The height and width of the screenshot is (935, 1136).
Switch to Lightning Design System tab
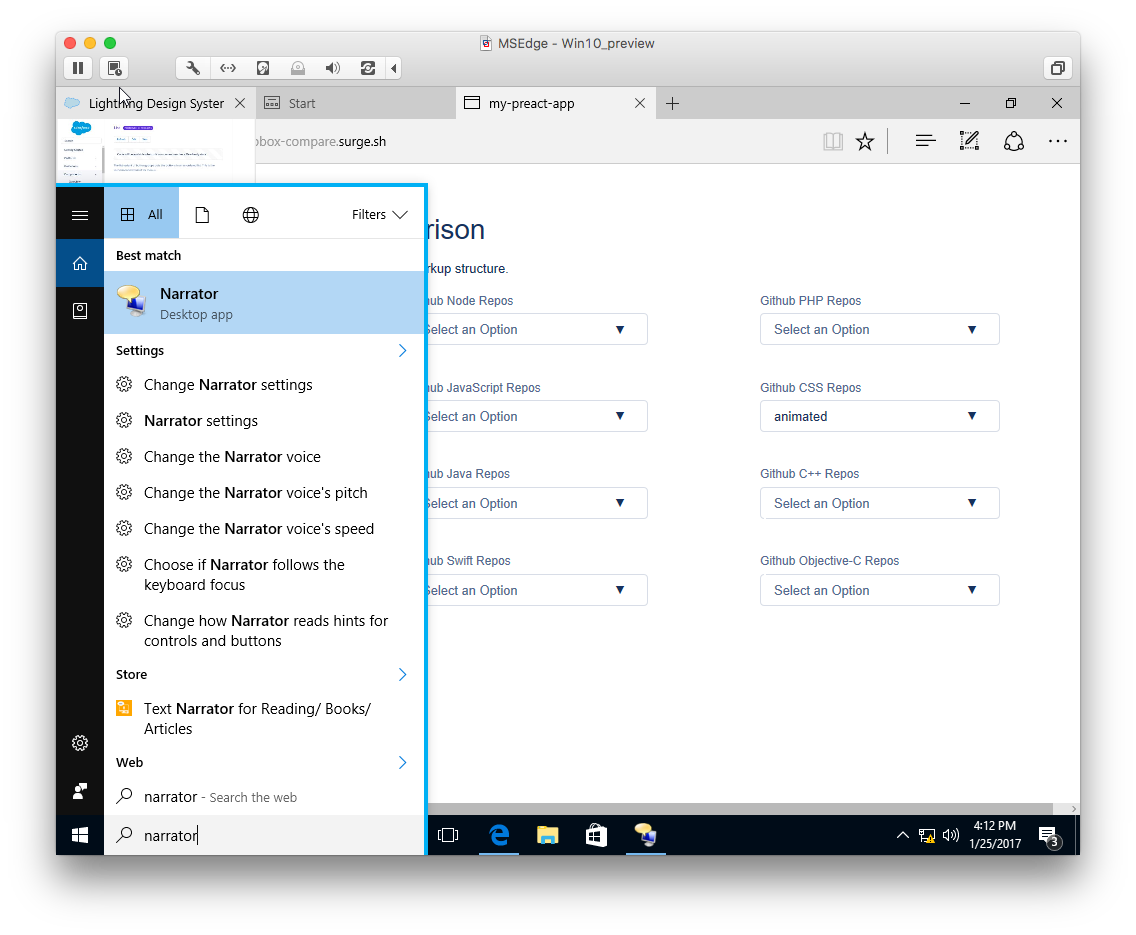click(x=156, y=104)
